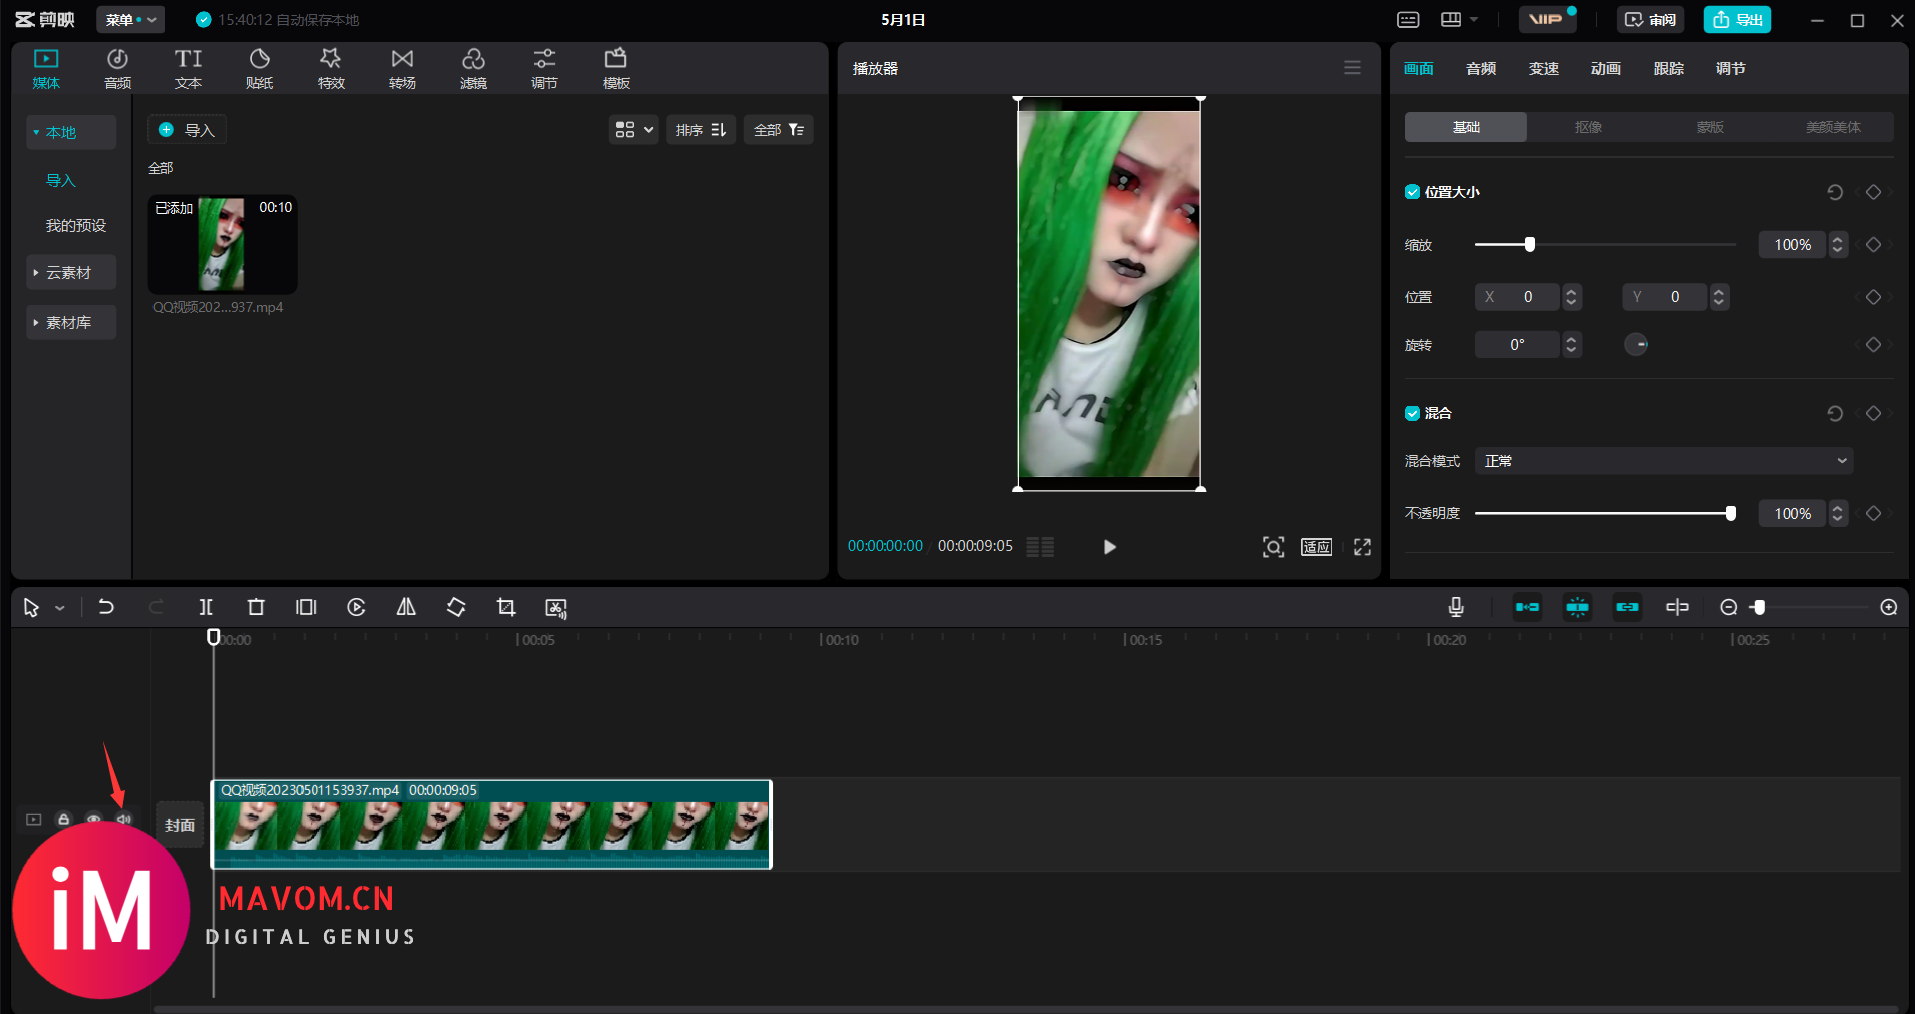The height and width of the screenshot is (1014, 1915).
Task: Click the preview axis icon
Action: coord(1677,607)
